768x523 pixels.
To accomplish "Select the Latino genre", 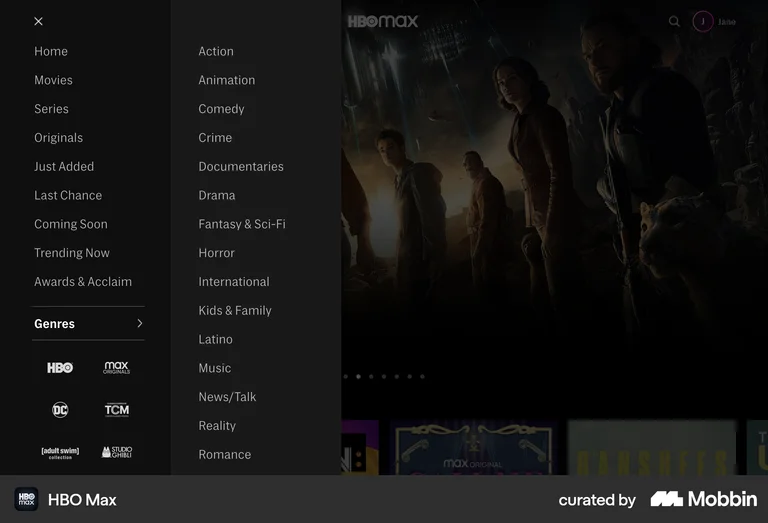I will pyautogui.click(x=216, y=339).
